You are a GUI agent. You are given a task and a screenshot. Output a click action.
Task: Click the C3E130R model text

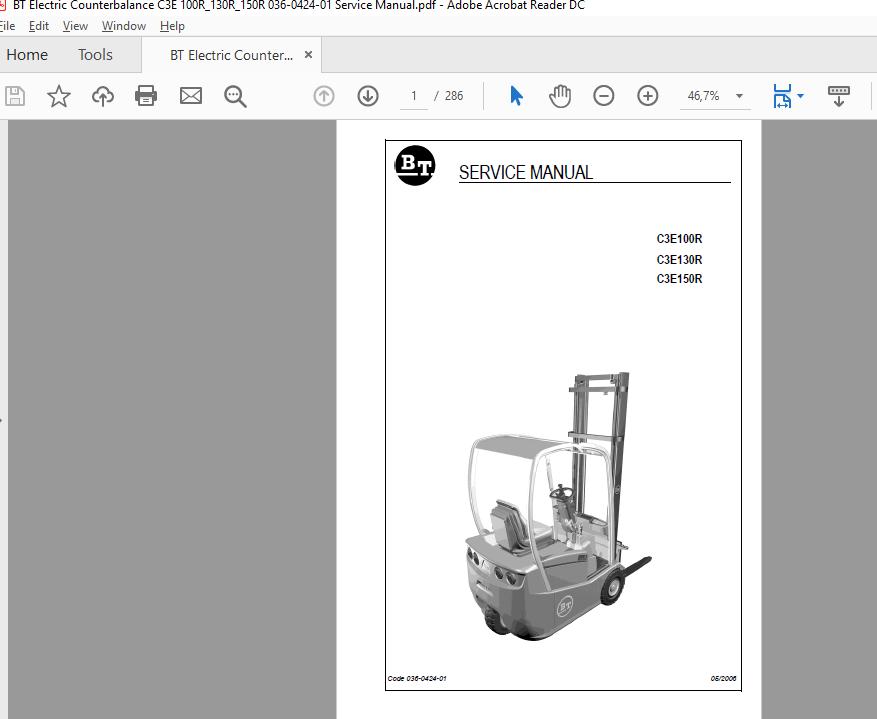click(x=679, y=259)
